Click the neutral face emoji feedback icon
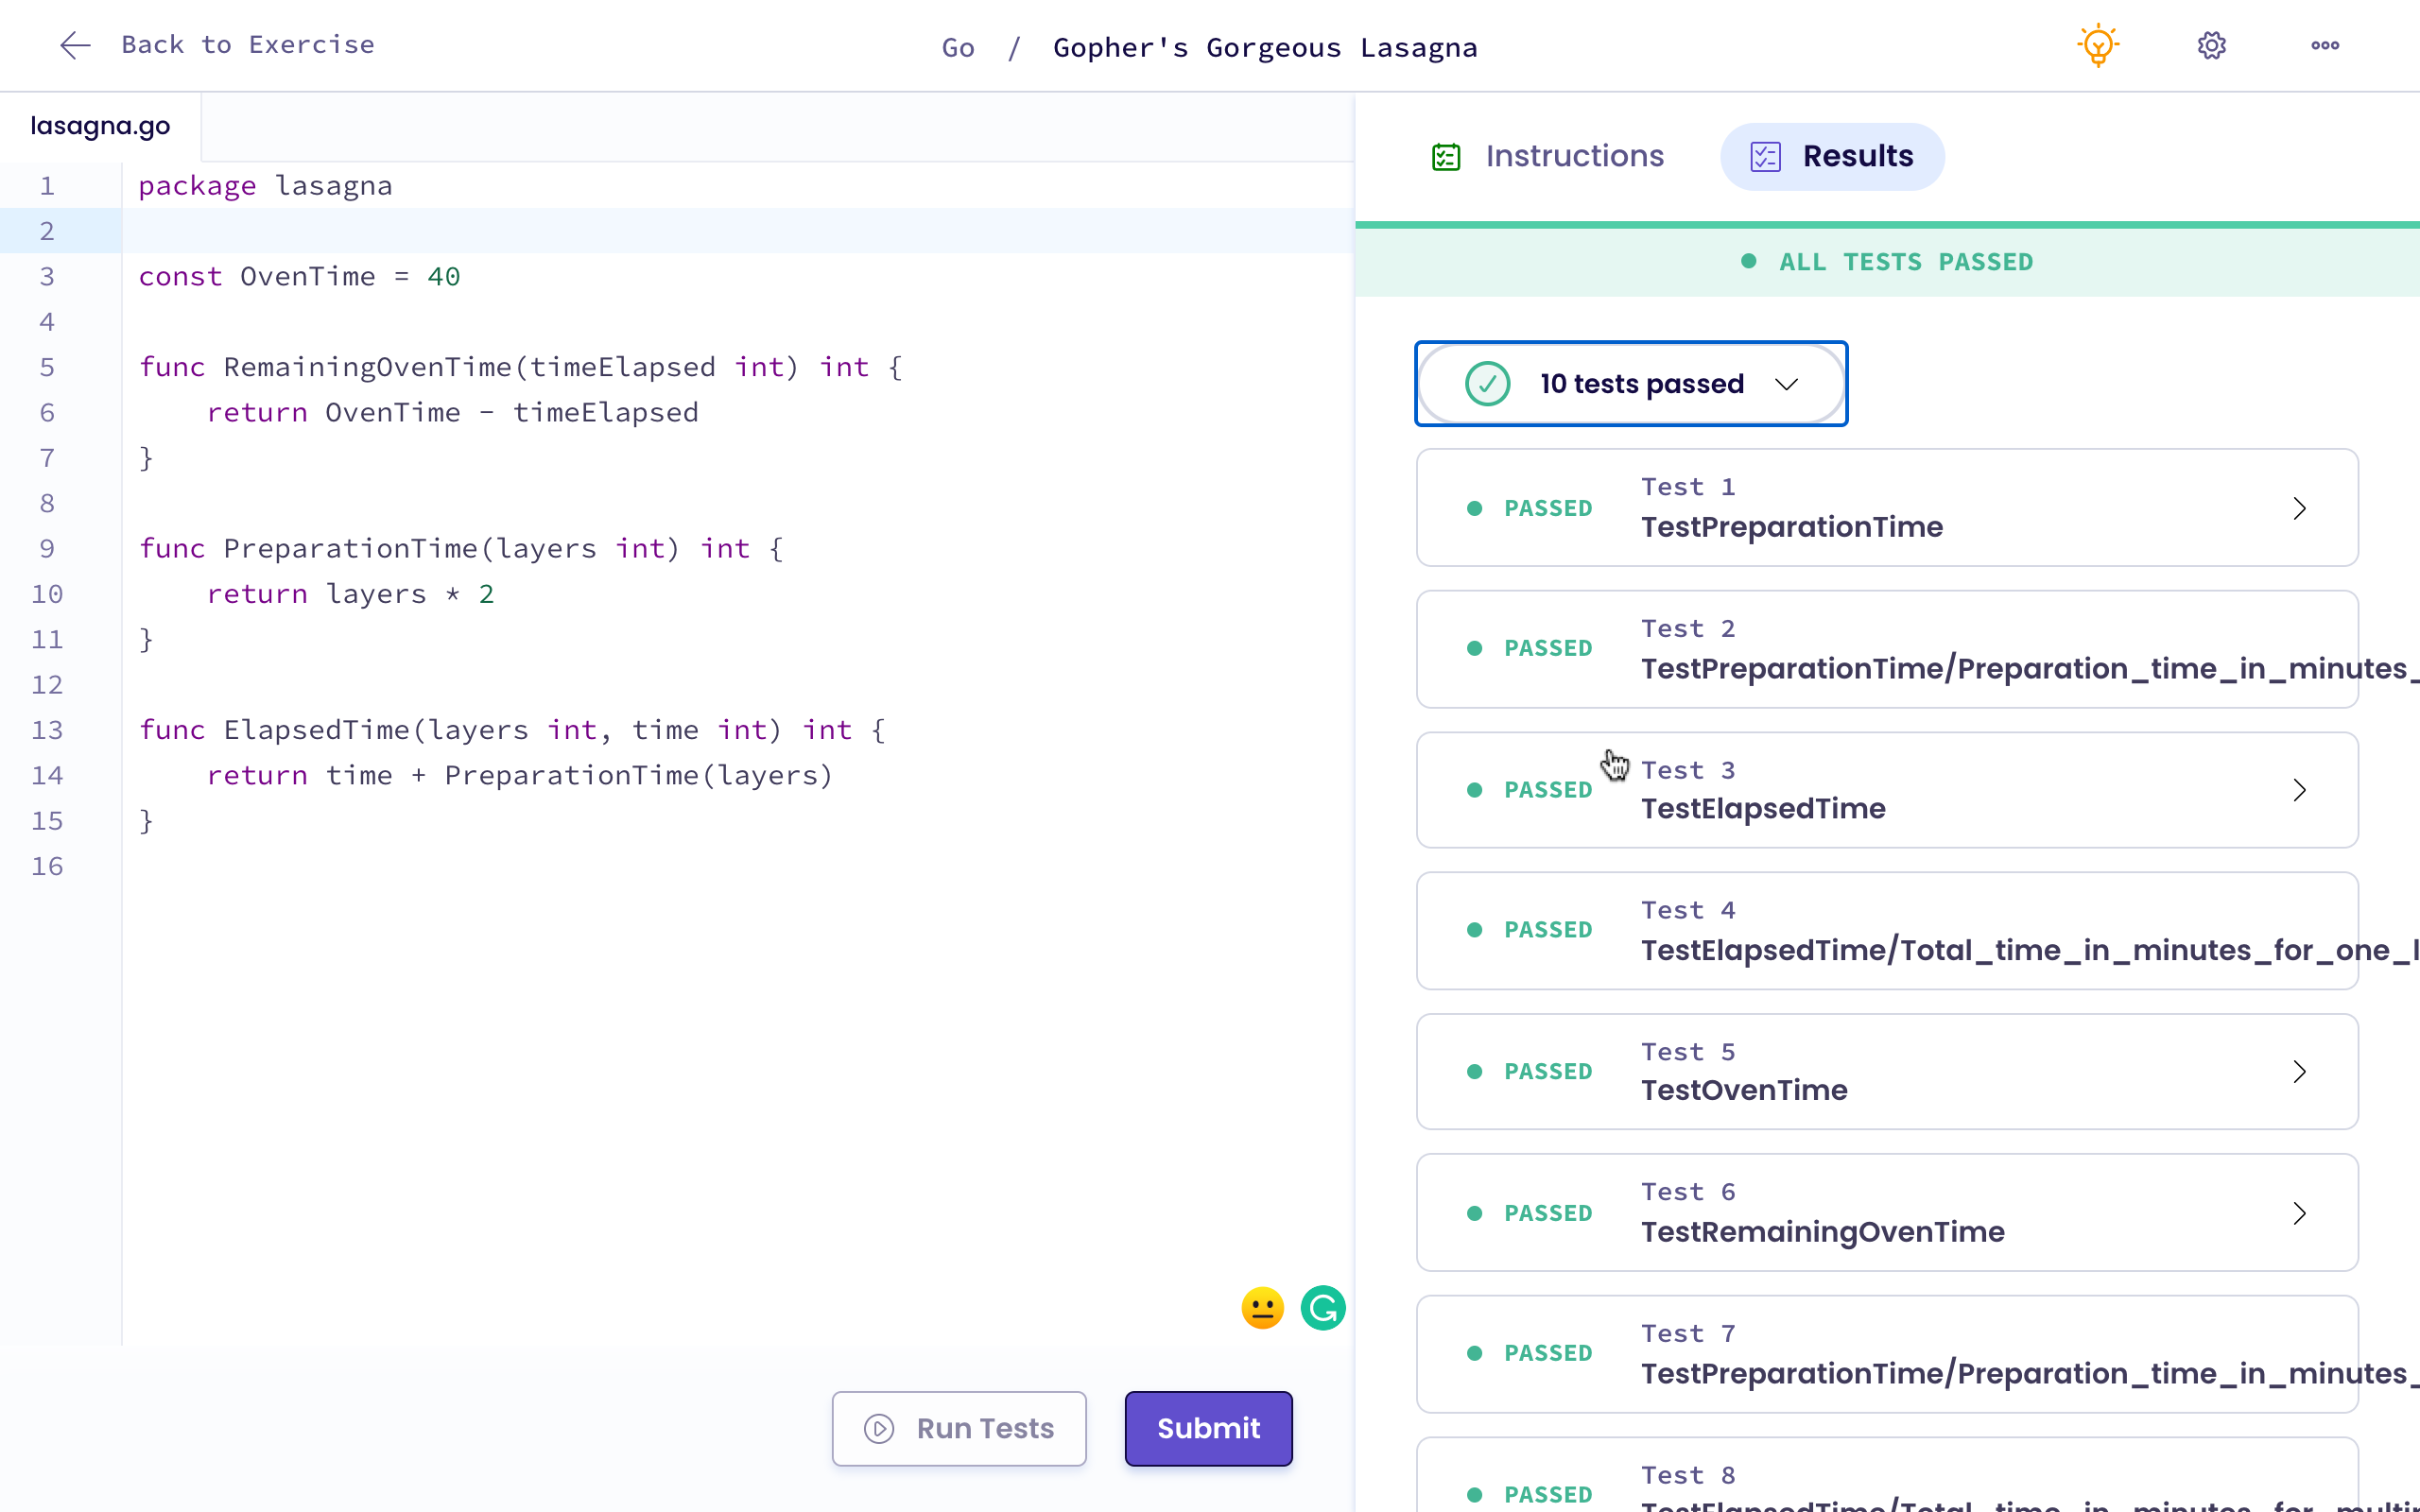This screenshot has width=2420, height=1512. pos(1262,1308)
